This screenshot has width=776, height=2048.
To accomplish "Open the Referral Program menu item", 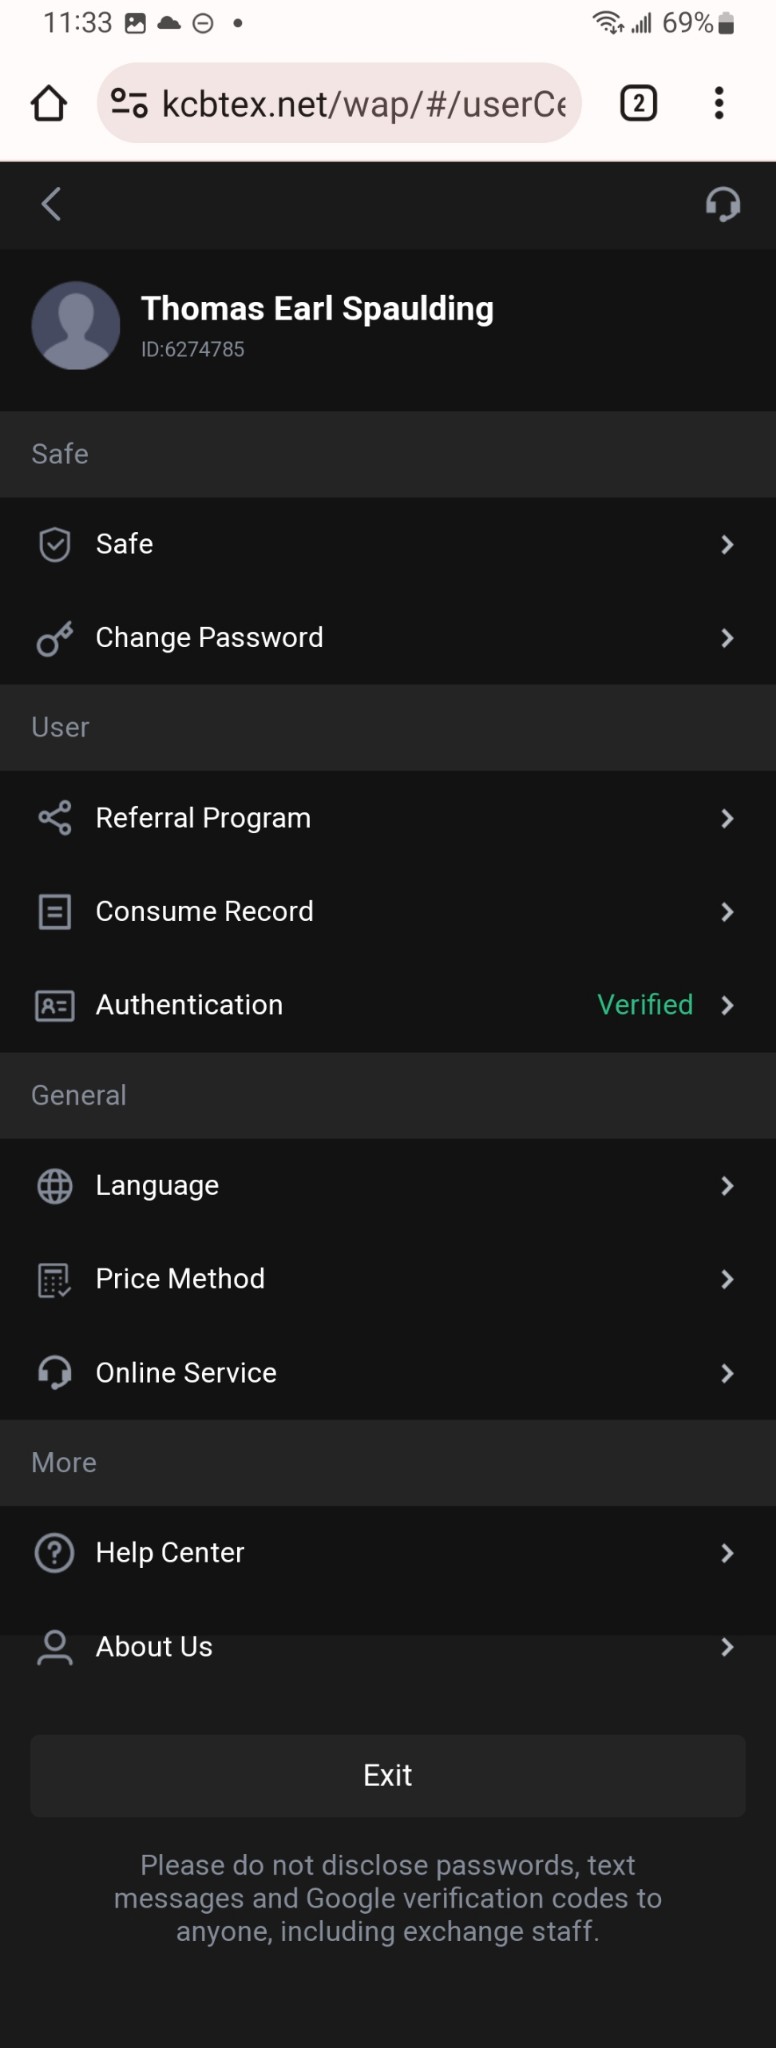I will coord(203,818).
